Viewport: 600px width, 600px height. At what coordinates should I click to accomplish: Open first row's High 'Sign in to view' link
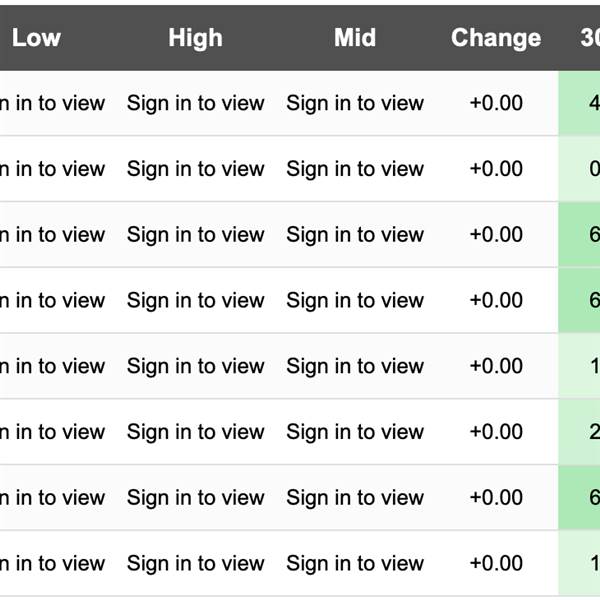[x=196, y=103]
